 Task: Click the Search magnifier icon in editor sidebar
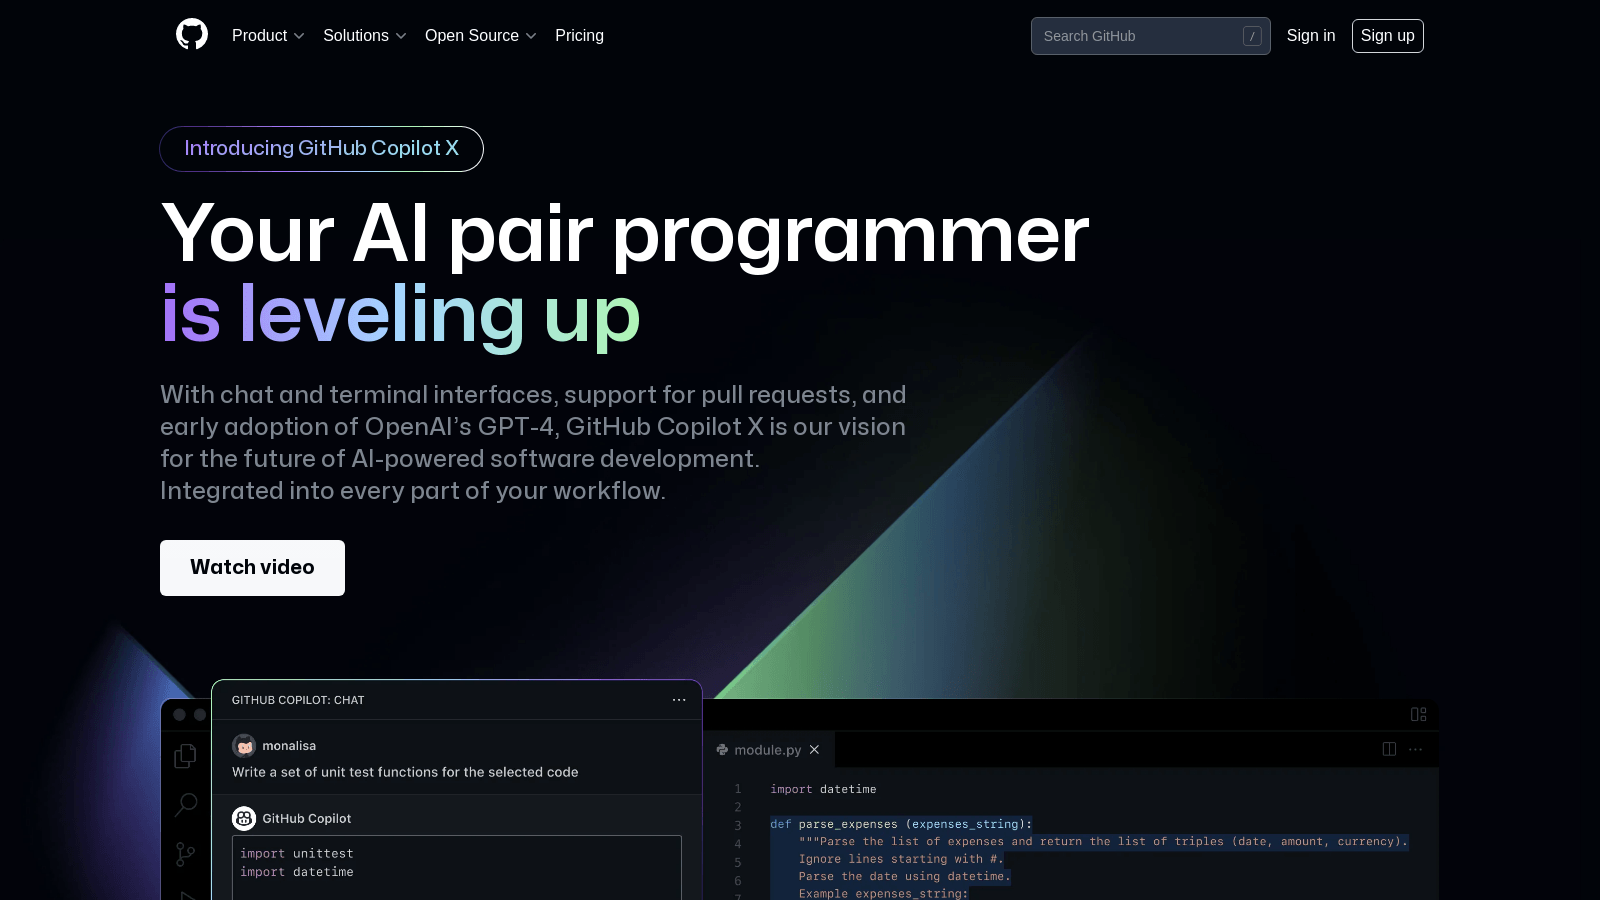(x=186, y=804)
